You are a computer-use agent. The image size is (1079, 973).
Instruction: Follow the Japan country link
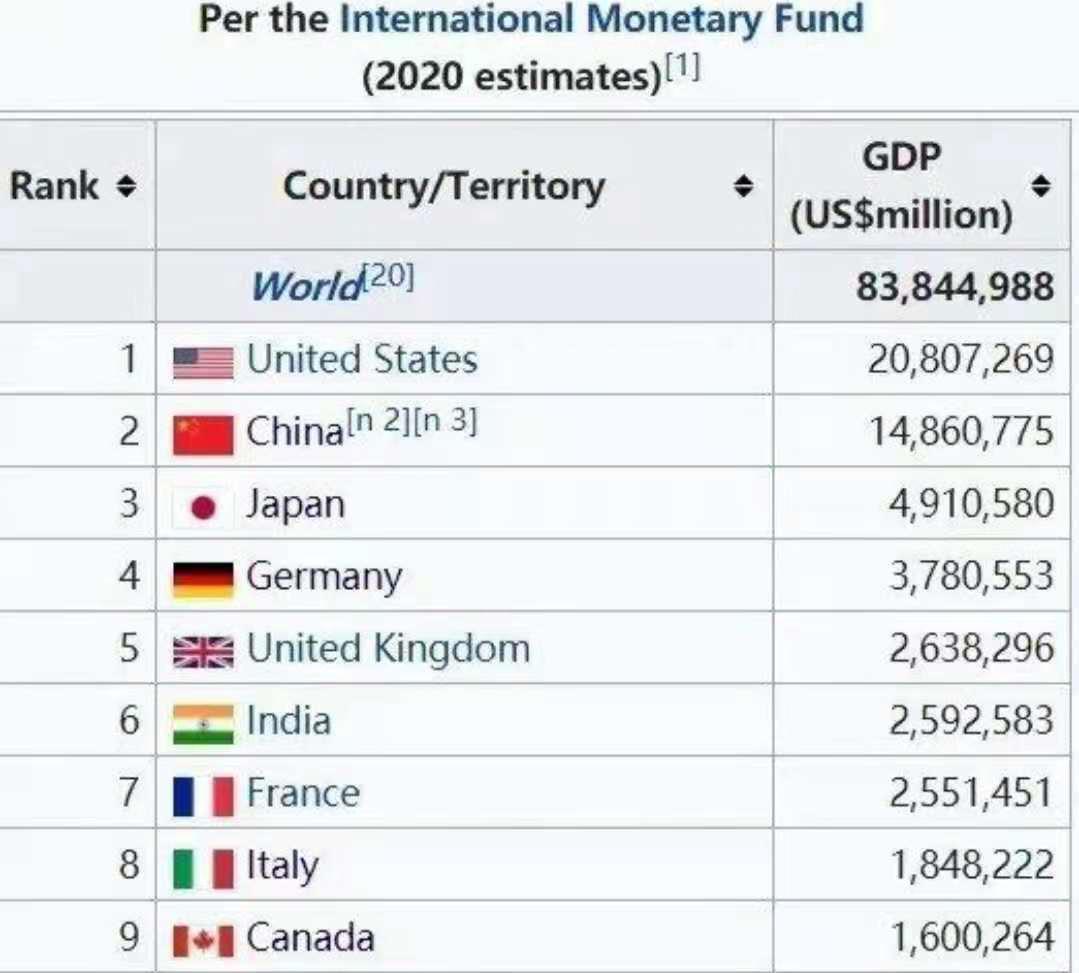[295, 505]
